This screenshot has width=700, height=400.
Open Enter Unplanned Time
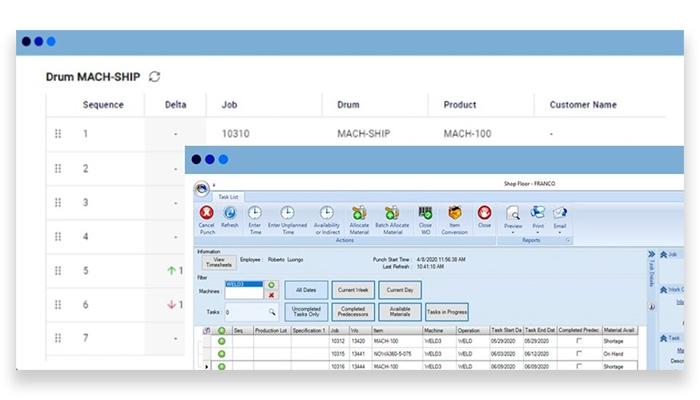(x=288, y=213)
